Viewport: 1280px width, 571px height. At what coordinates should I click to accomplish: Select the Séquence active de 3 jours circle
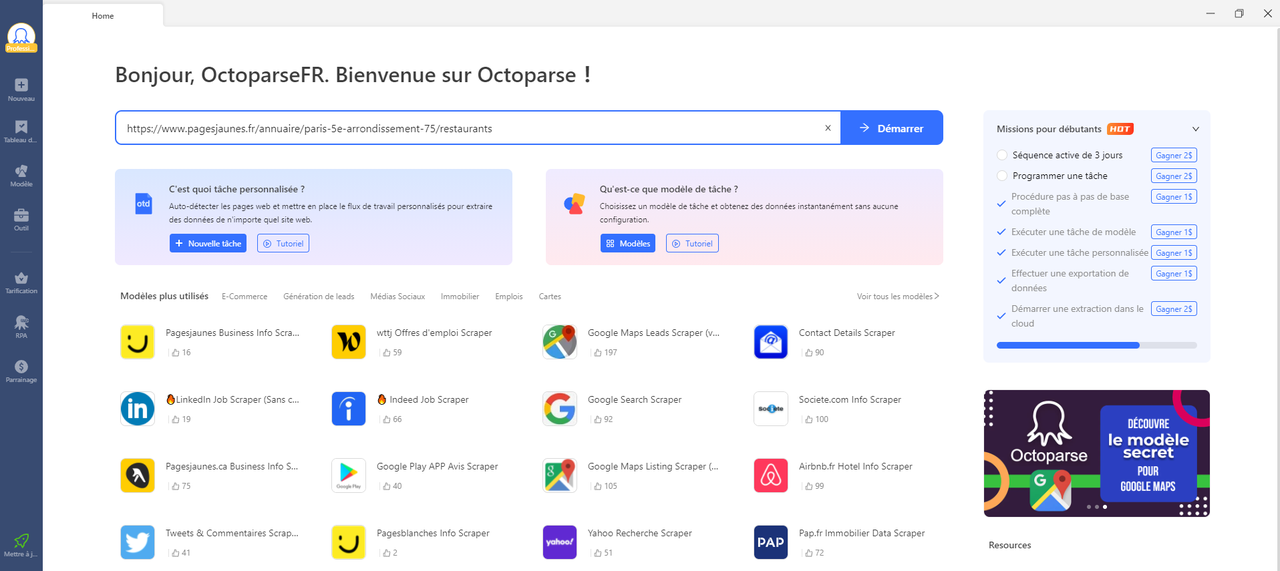pos(1002,155)
